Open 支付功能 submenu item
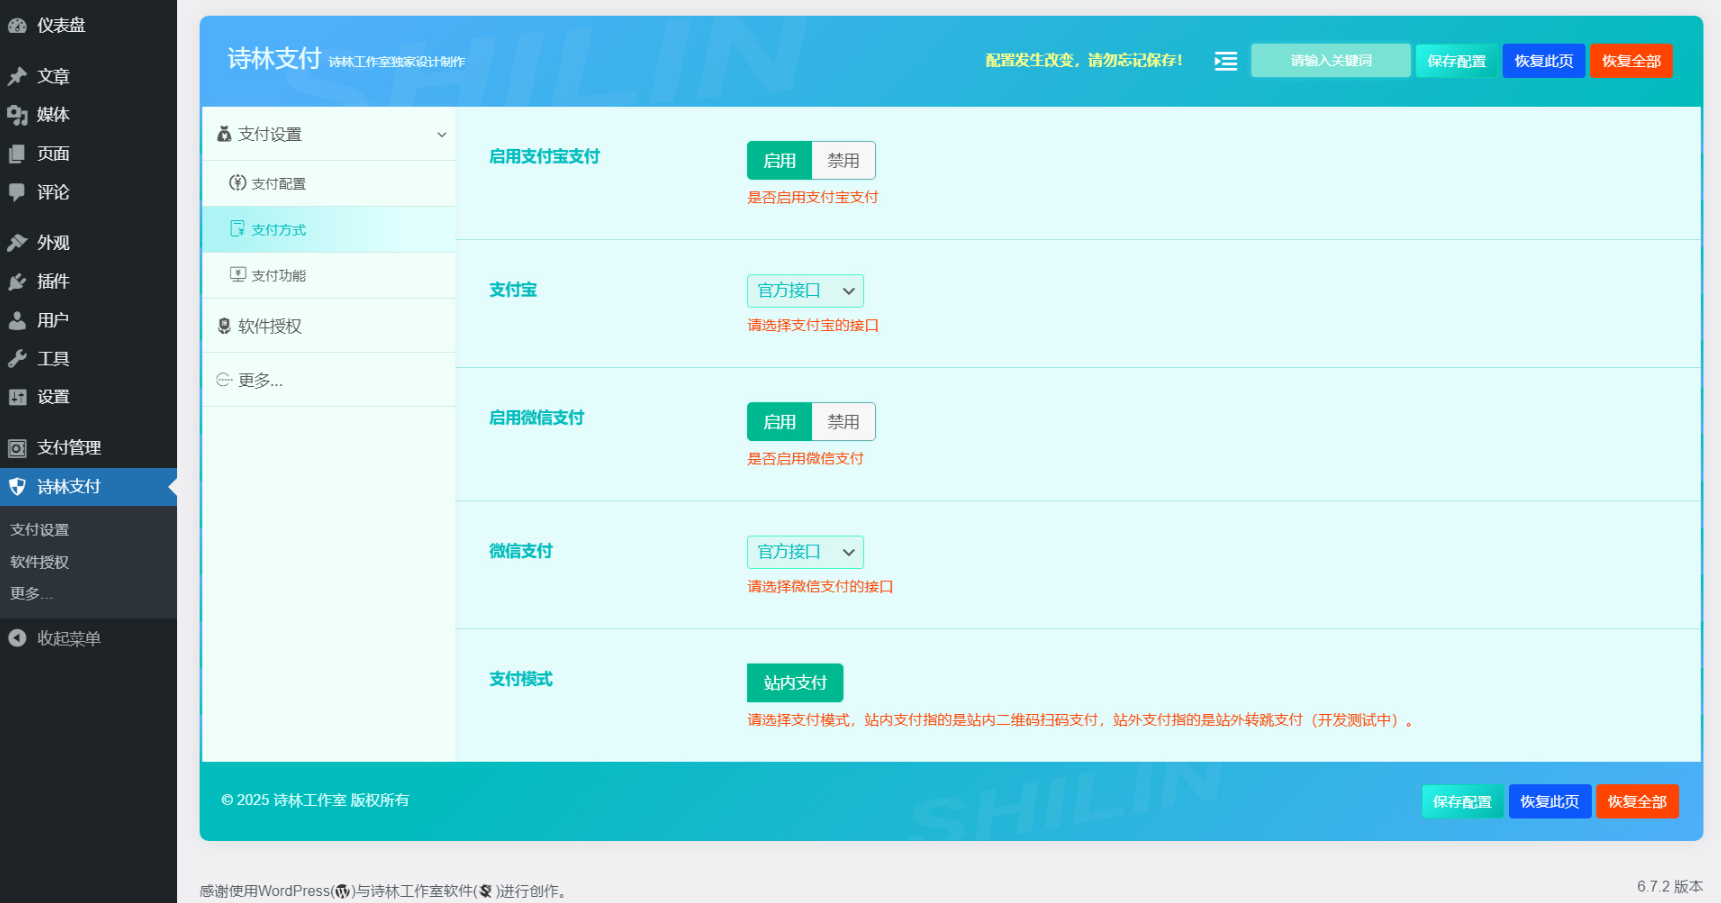The width and height of the screenshot is (1721, 903). coord(329,276)
